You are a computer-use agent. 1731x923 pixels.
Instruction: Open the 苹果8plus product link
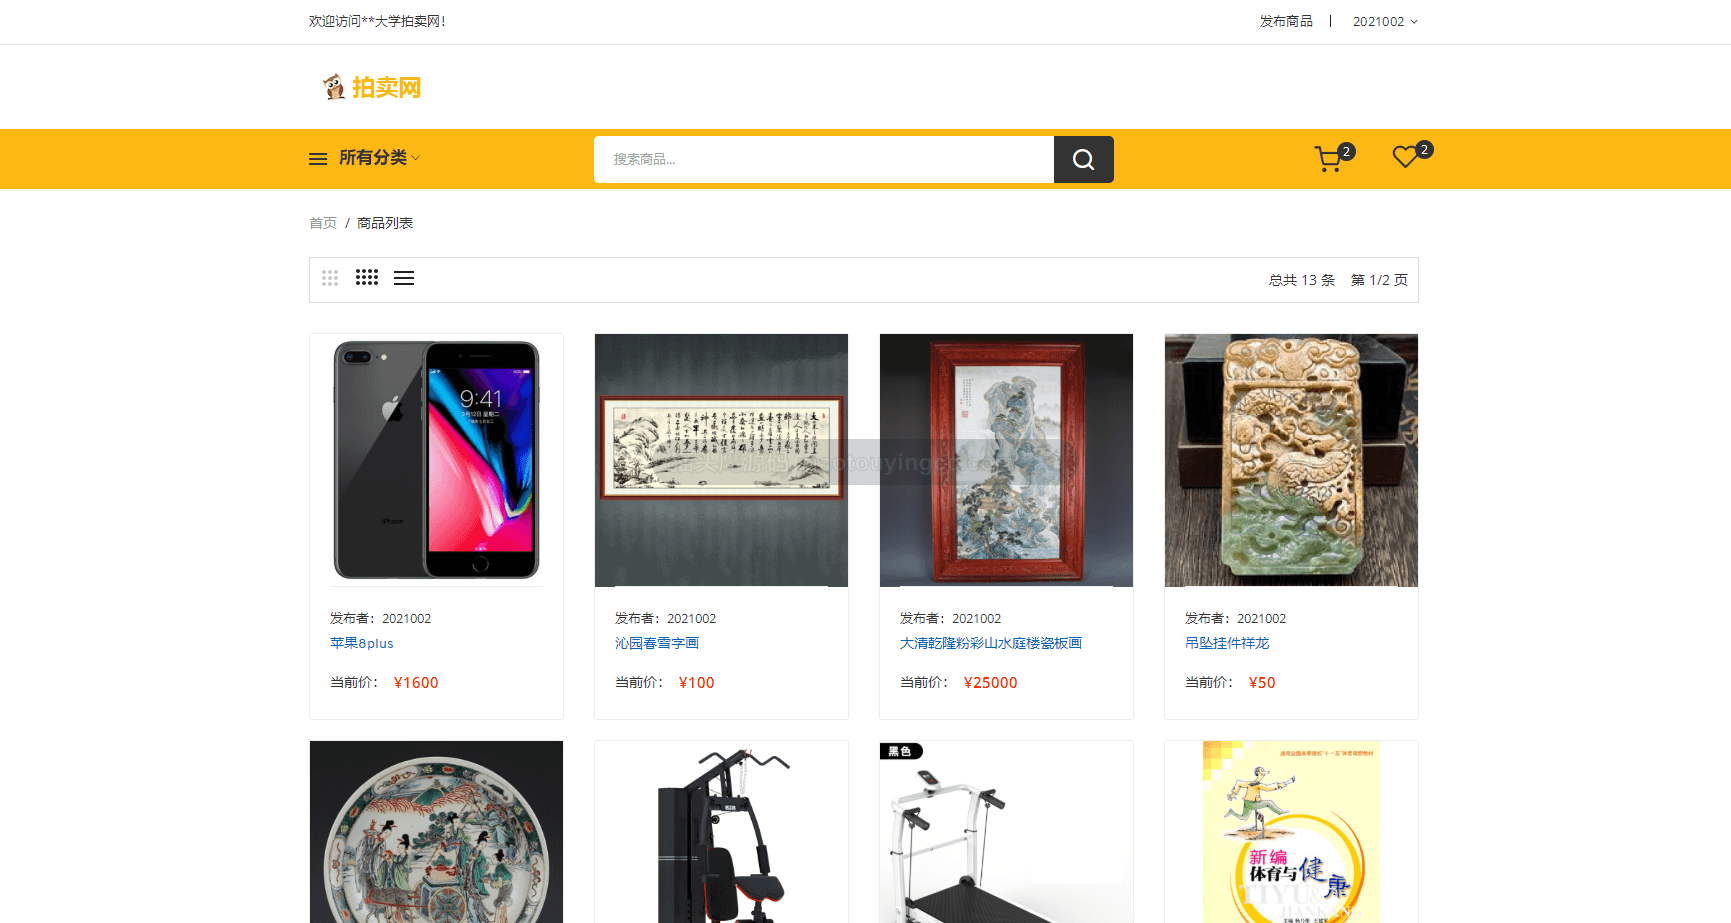pyautogui.click(x=362, y=643)
